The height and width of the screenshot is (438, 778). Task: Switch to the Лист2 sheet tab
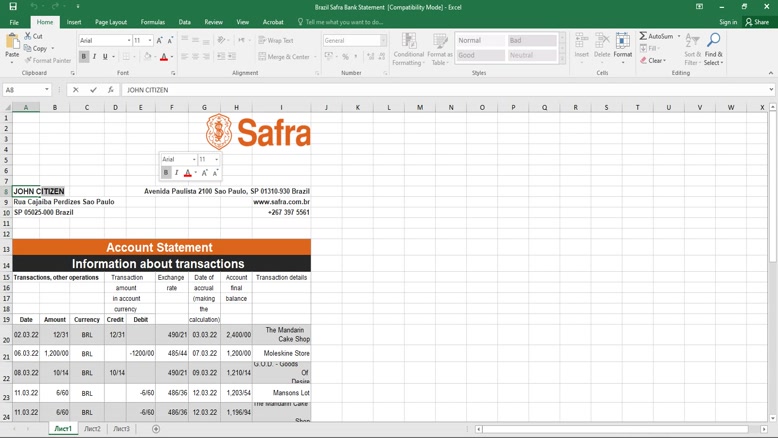point(92,429)
